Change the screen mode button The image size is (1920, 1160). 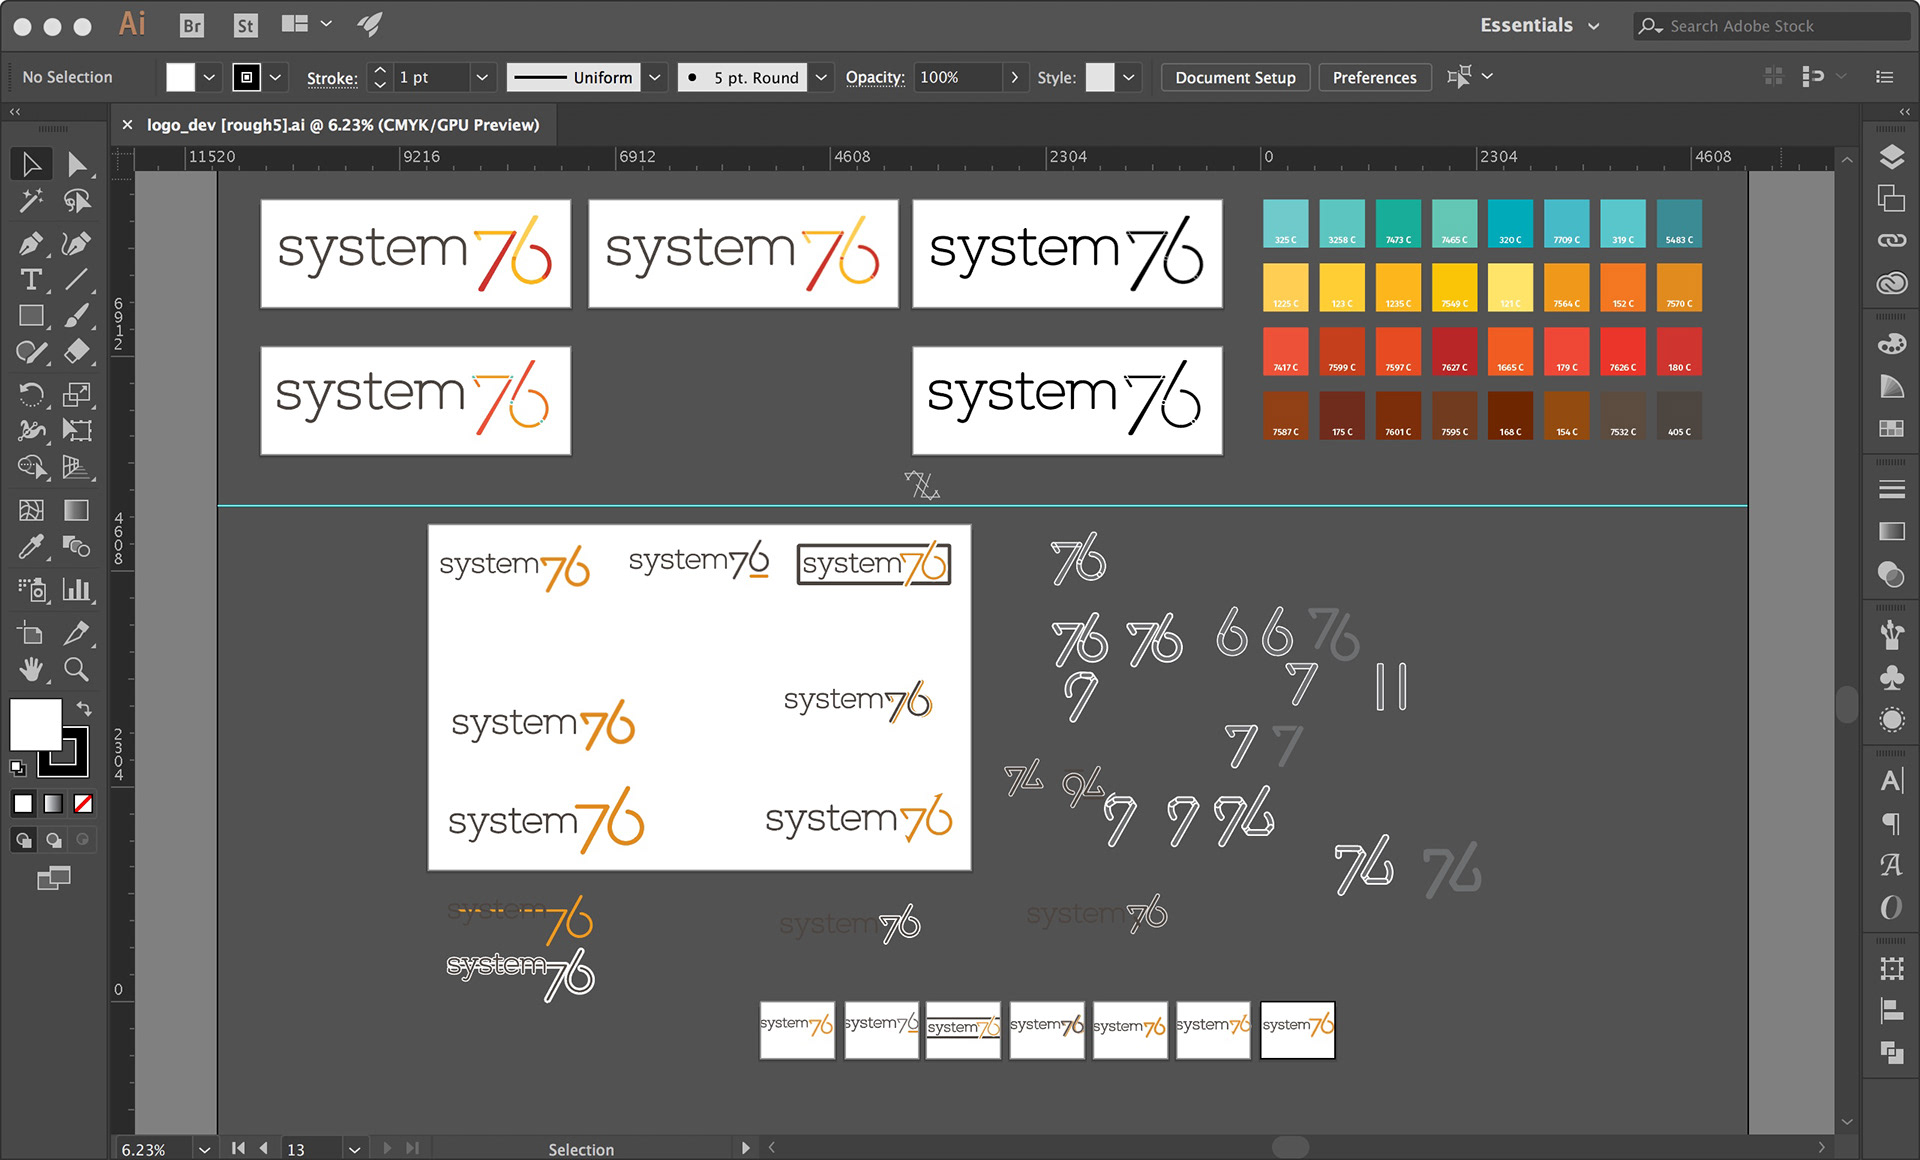54,878
